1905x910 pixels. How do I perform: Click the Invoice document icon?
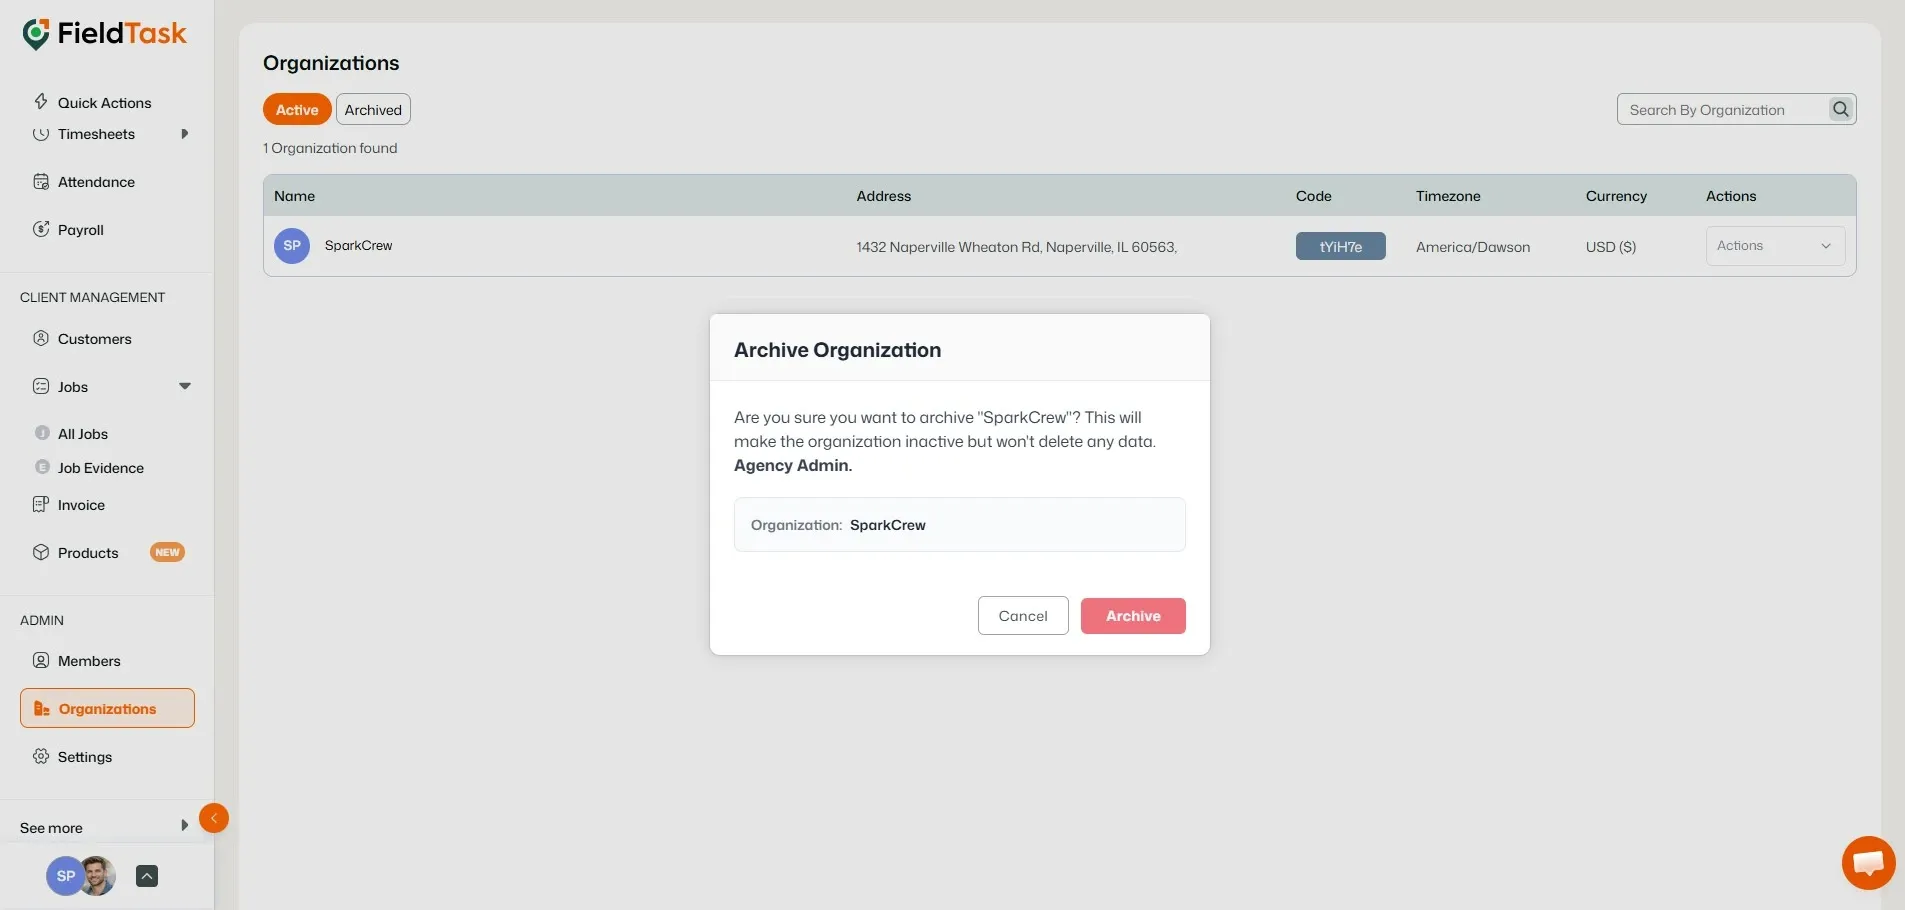(x=41, y=504)
